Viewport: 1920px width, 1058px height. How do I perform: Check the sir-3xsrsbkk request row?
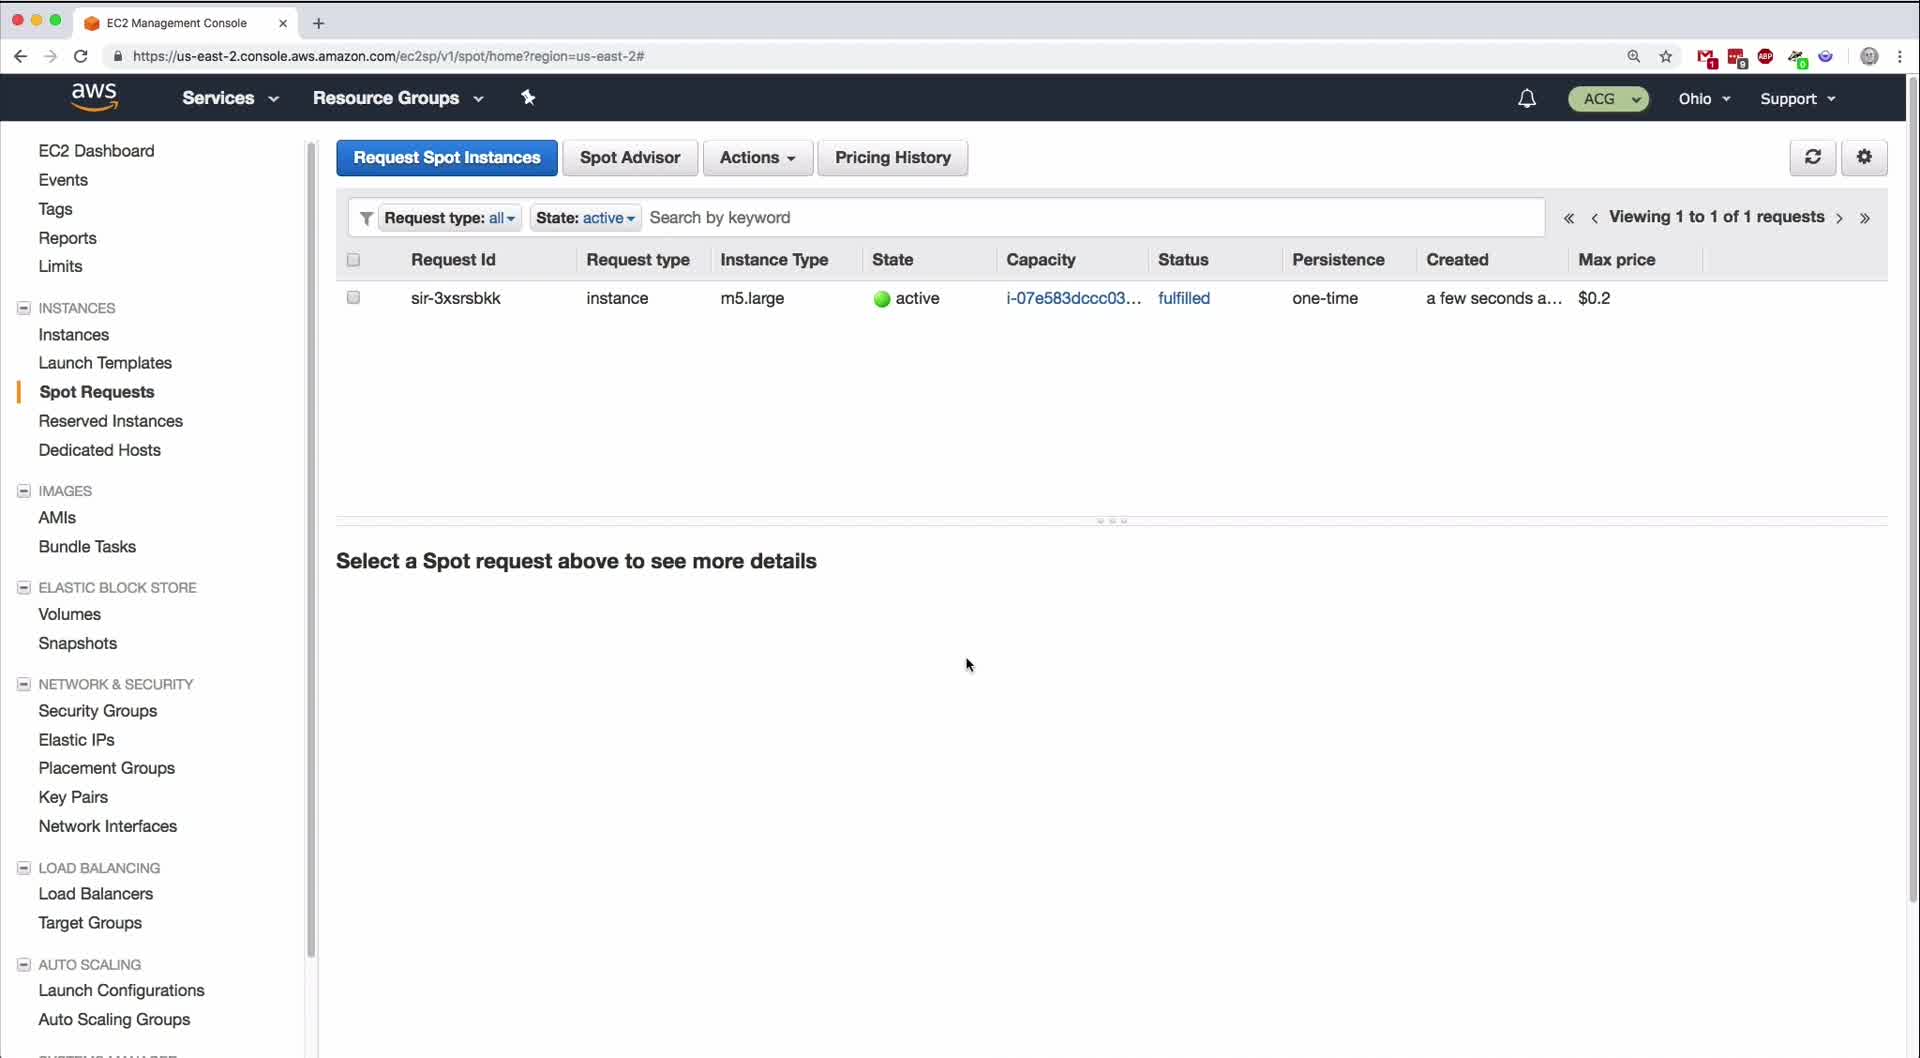point(353,298)
